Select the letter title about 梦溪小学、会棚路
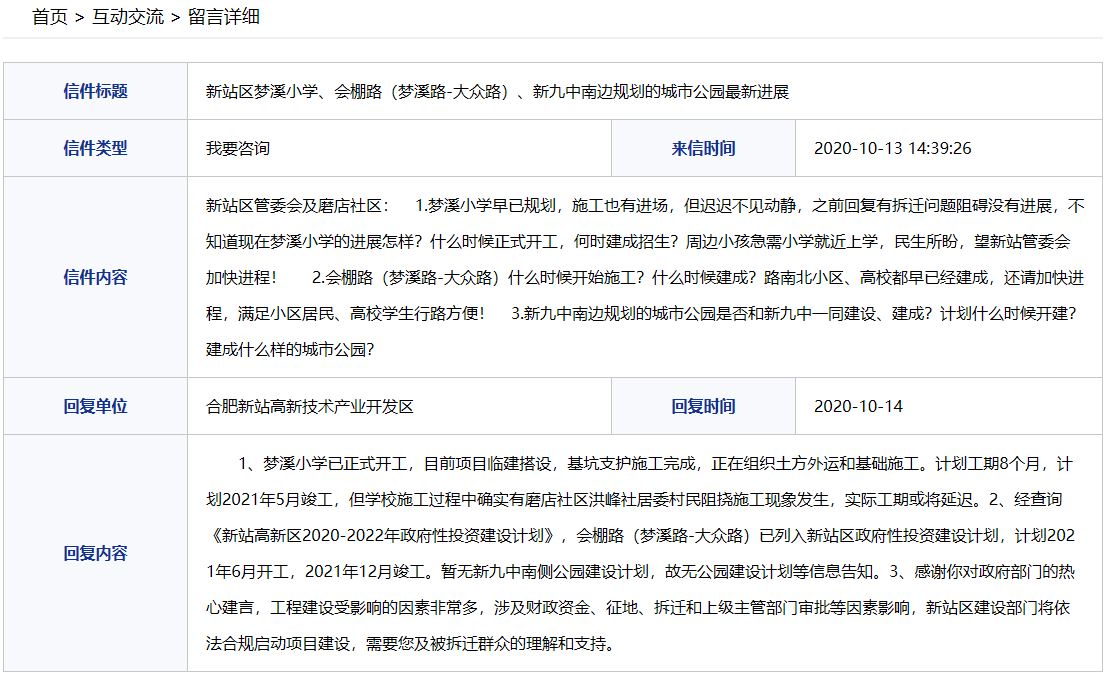This screenshot has height=676, width=1108. click(x=497, y=92)
